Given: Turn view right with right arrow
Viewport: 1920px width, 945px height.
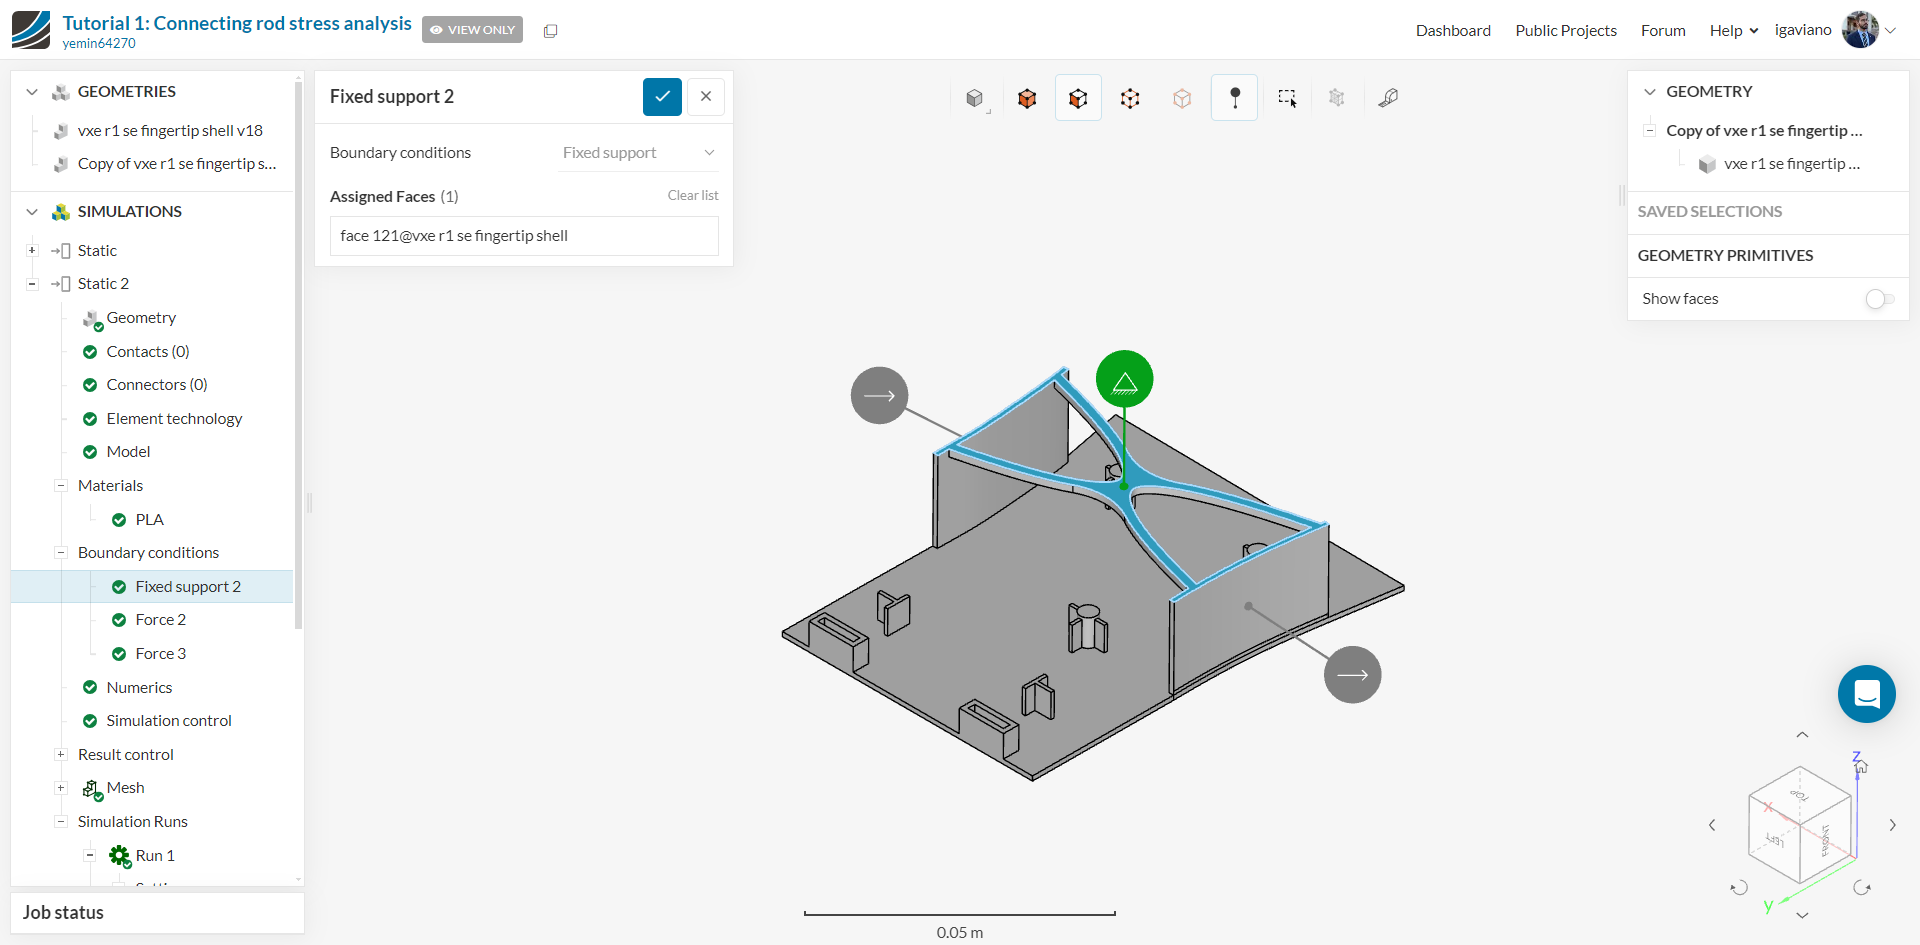Looking at the screenshot, I should pos(1892,825).
